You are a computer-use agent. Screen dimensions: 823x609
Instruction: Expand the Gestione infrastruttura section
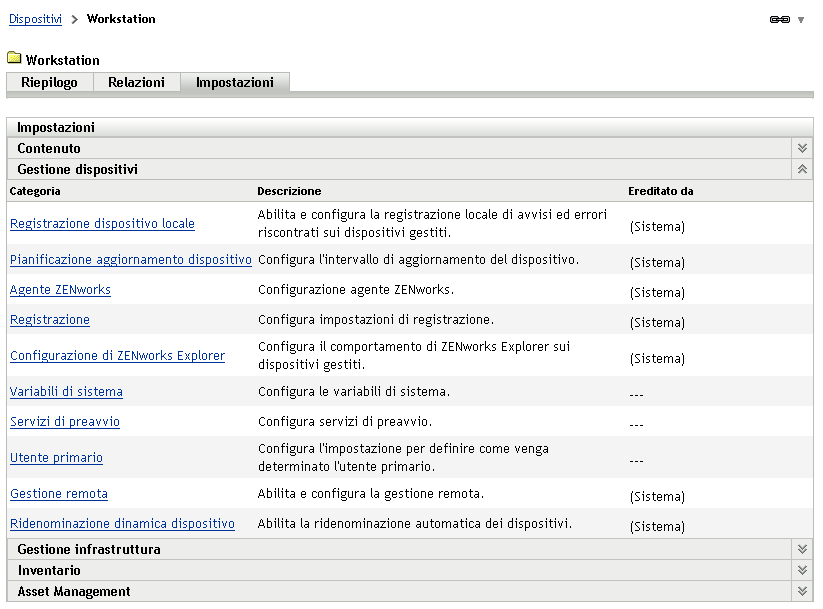coord(801,548)
